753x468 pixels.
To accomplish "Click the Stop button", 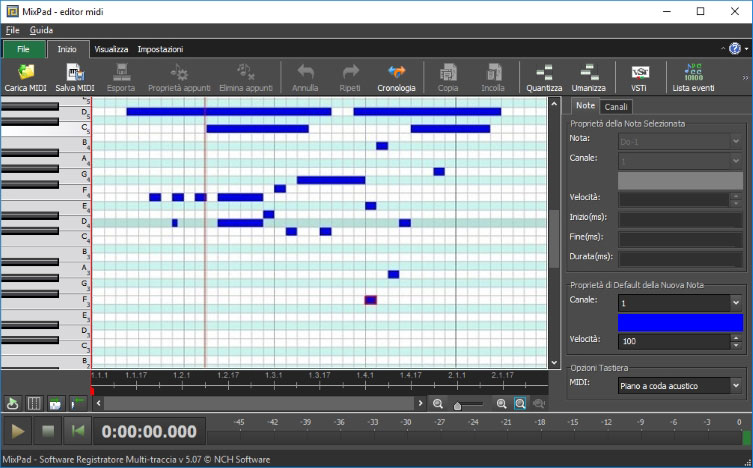I will tap(48, 431).
